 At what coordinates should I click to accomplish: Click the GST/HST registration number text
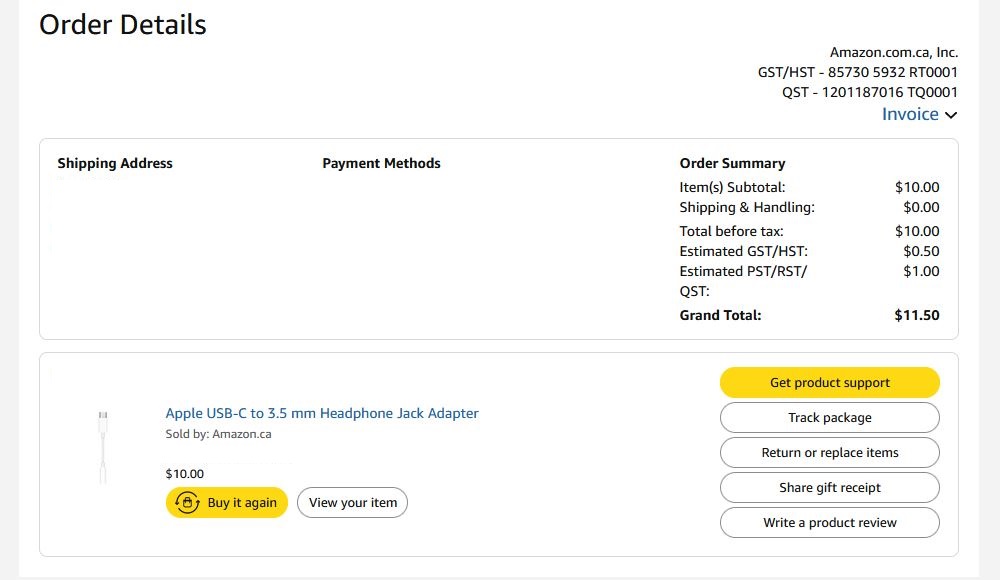coord(857,72)
